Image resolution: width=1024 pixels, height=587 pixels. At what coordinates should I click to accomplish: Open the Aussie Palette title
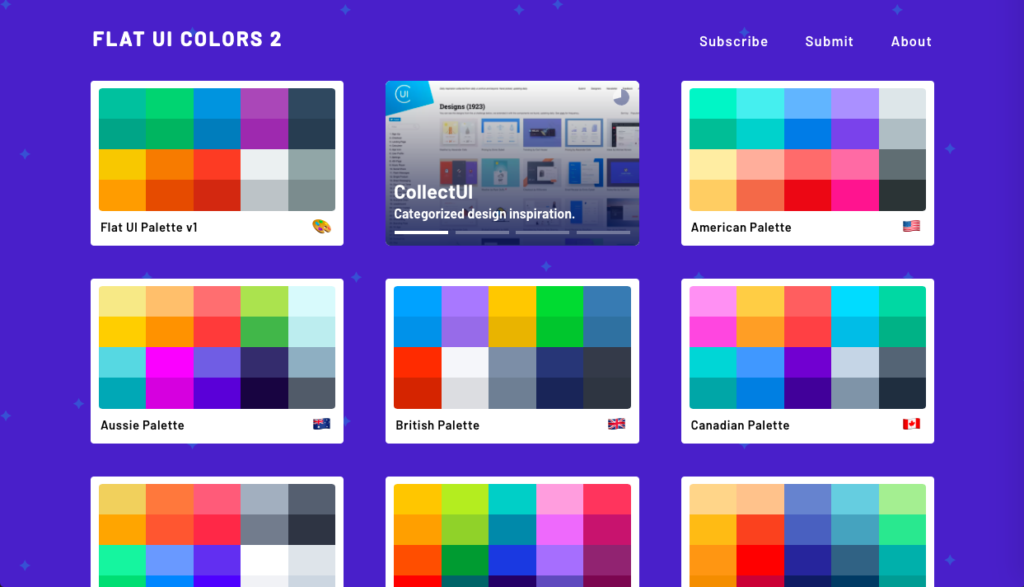pos(142,426)
